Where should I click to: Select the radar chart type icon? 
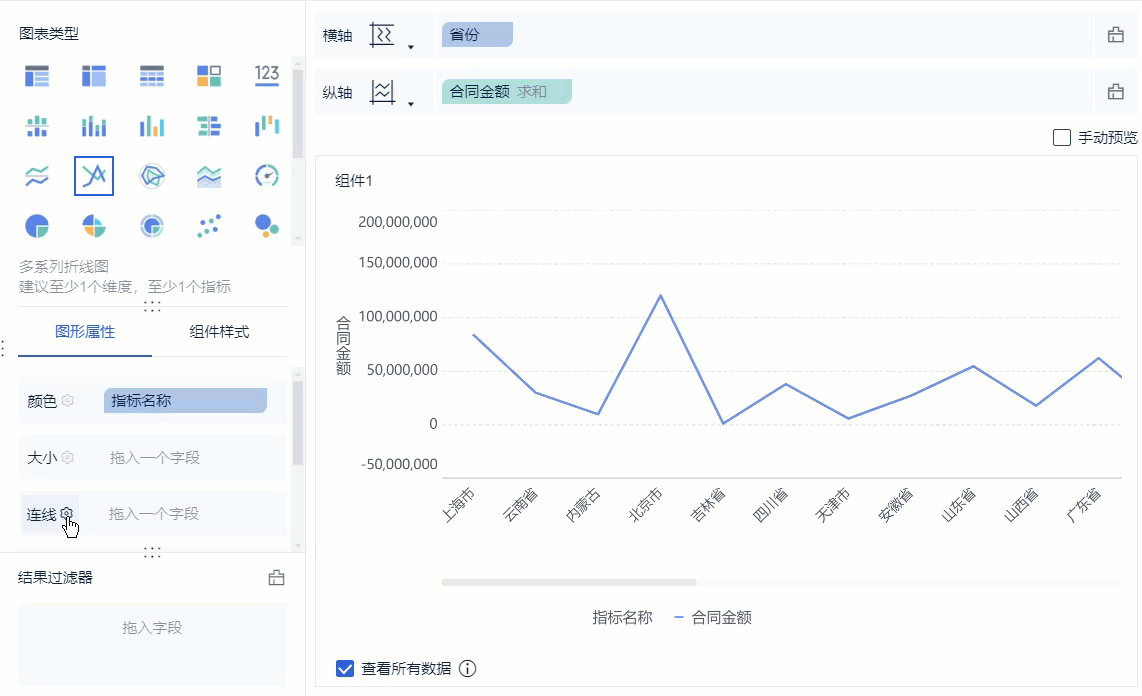(152, 177)
